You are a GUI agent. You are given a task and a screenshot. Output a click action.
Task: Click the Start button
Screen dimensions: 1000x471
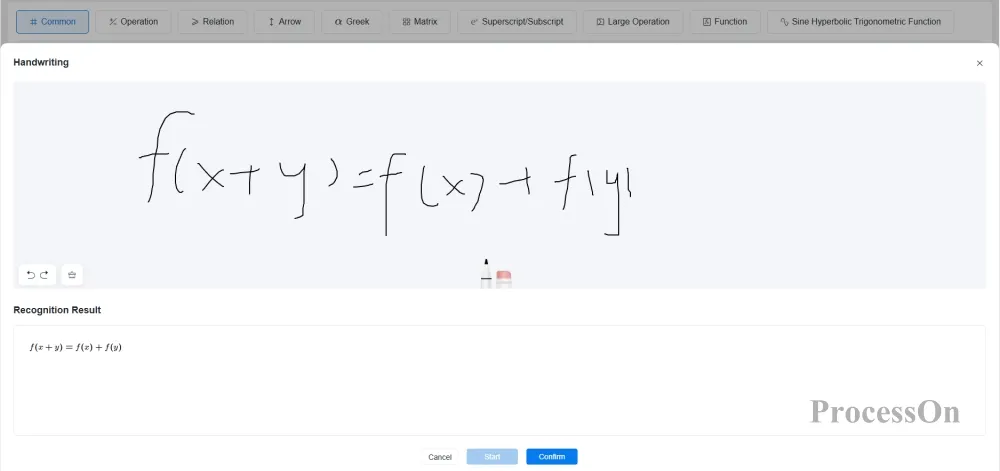(492, 457)
